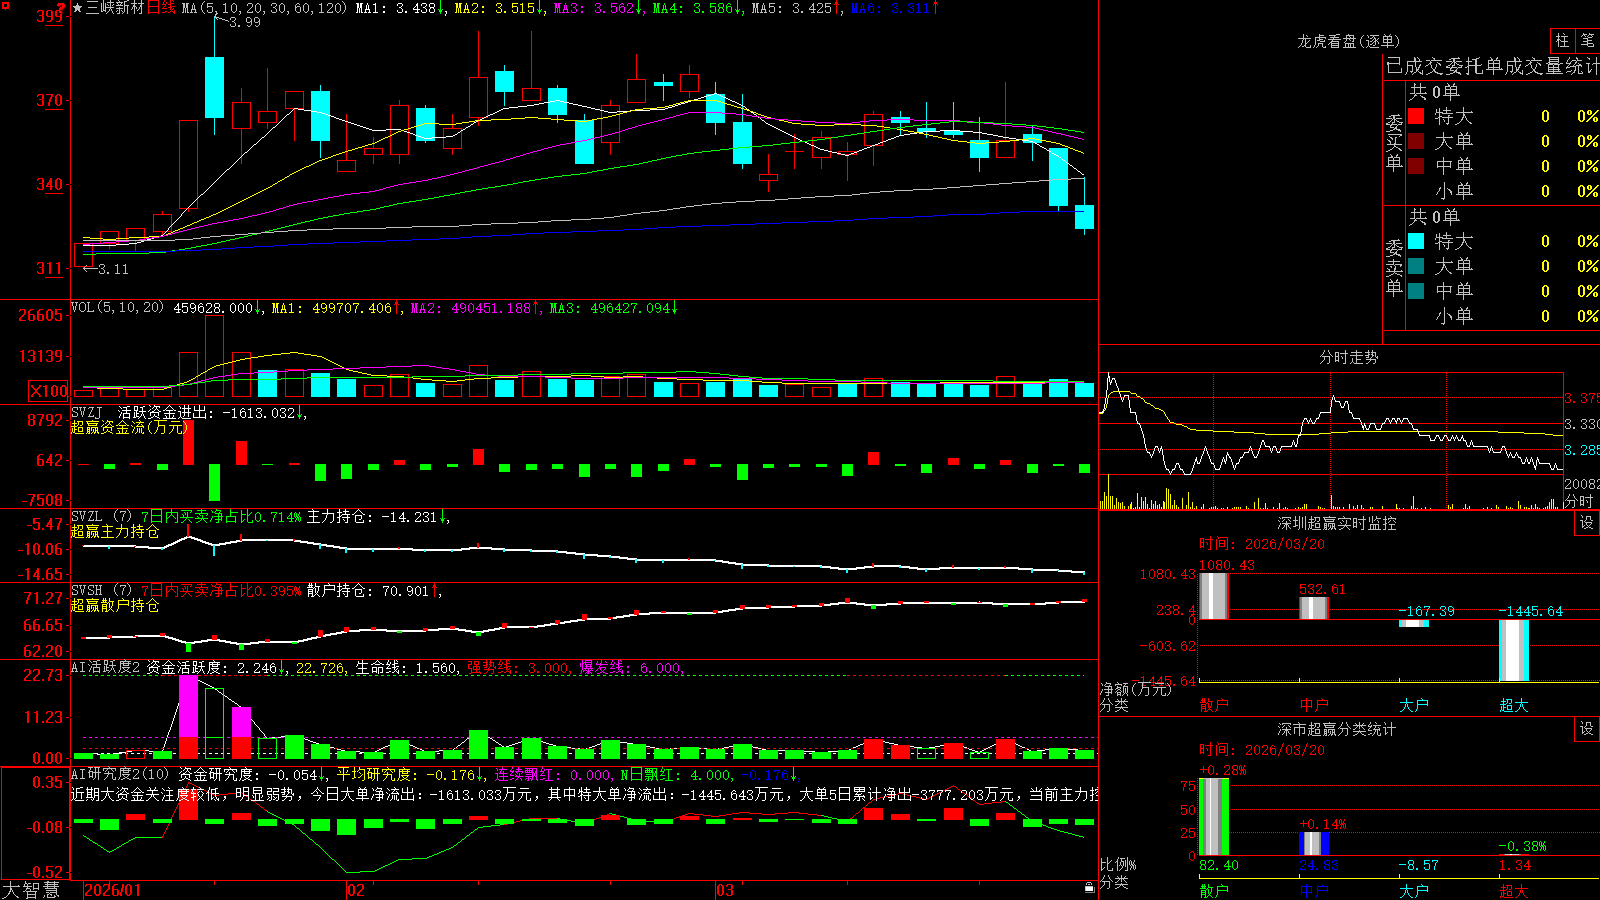
Task: Click red 特大 buy-order color swatch
Action: tap(1416, 116)
